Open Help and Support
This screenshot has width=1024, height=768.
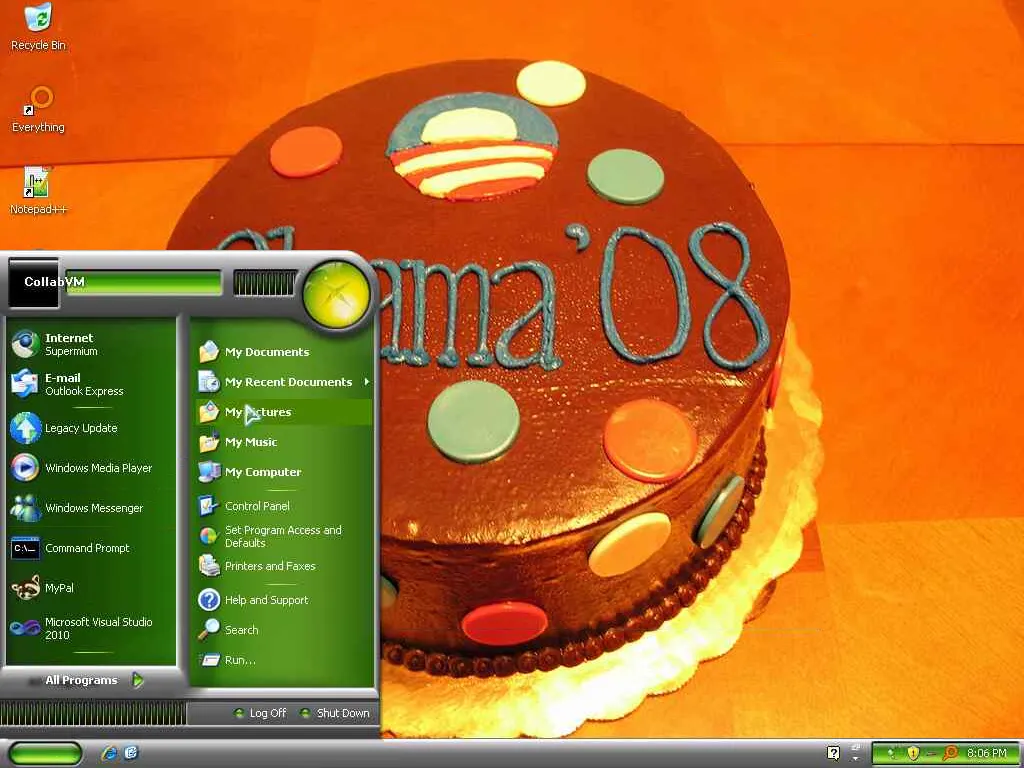283,600
